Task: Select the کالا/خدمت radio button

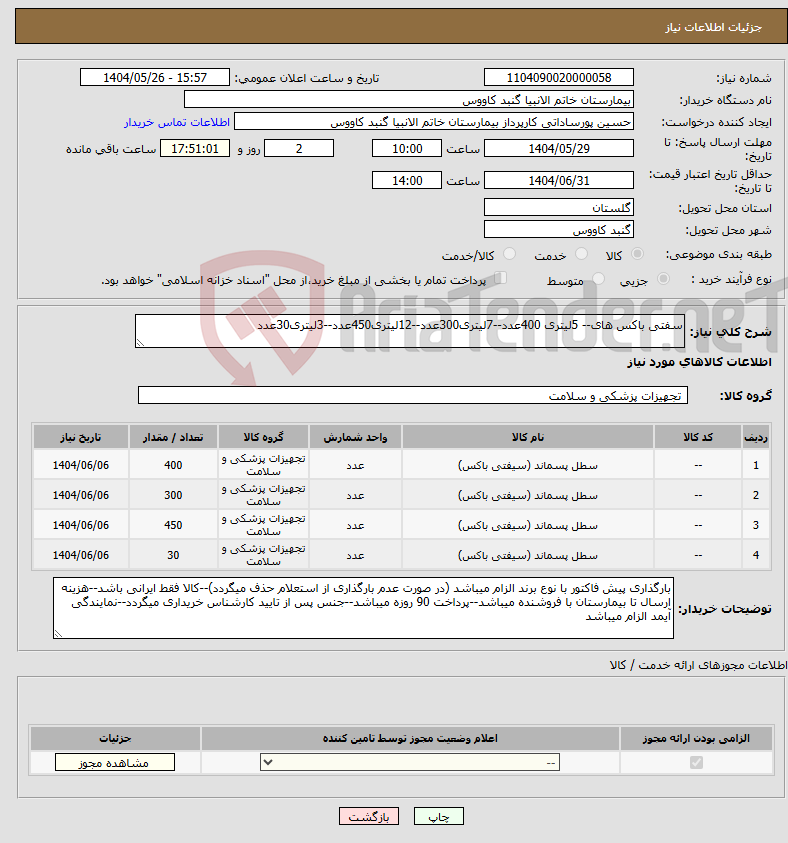Action: [509, 254]
